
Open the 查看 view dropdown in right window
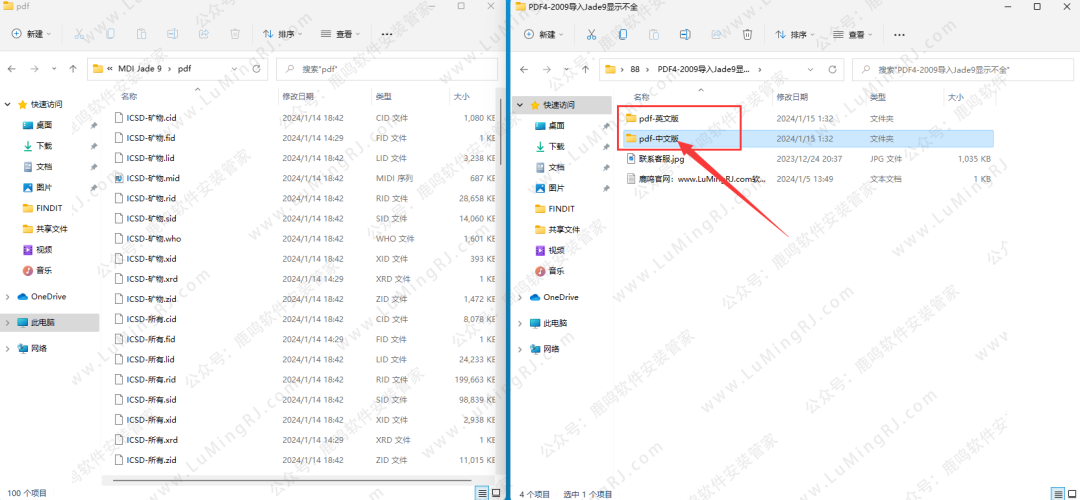[x=850, y=34]
